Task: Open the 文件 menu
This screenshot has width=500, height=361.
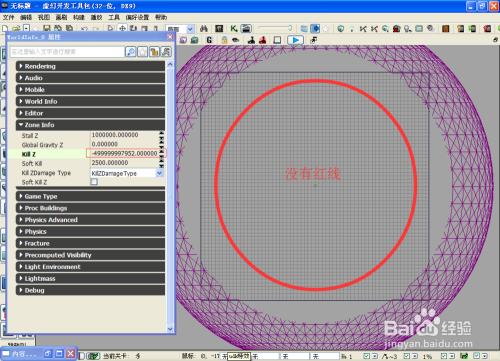Action: coord(8,17)
